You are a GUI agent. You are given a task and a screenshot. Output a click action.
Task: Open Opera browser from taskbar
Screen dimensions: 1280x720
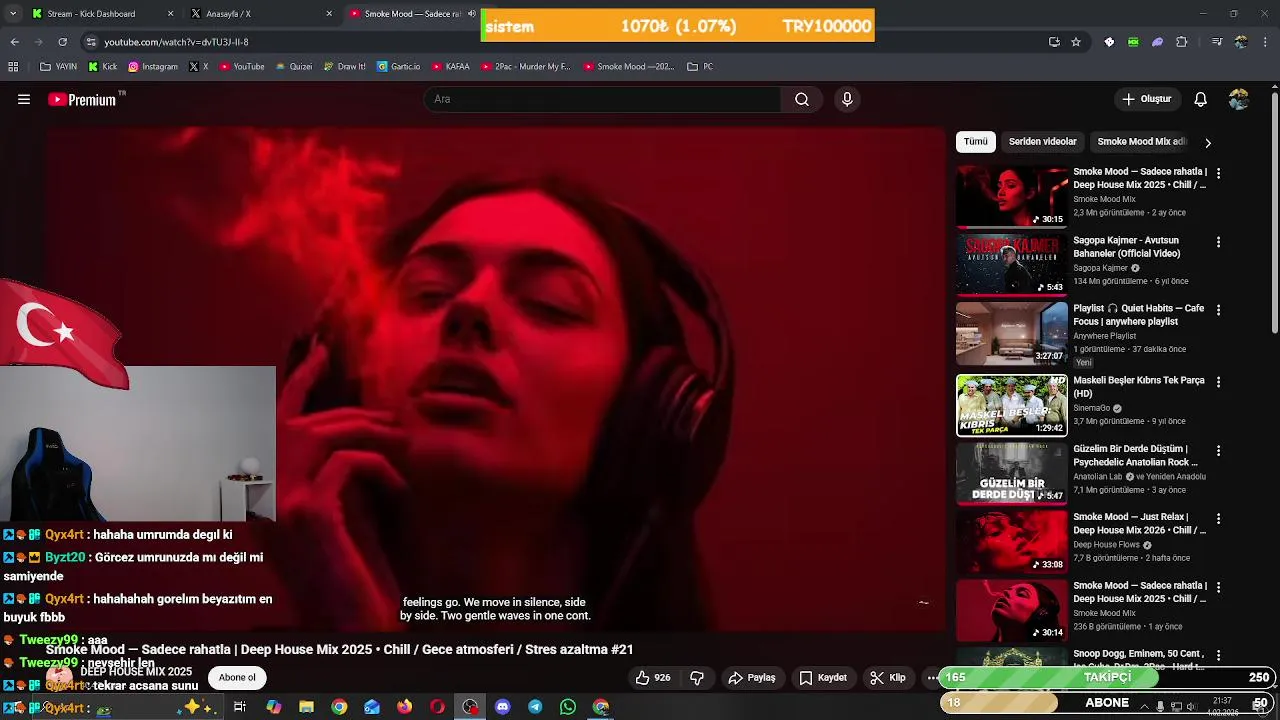437,707
